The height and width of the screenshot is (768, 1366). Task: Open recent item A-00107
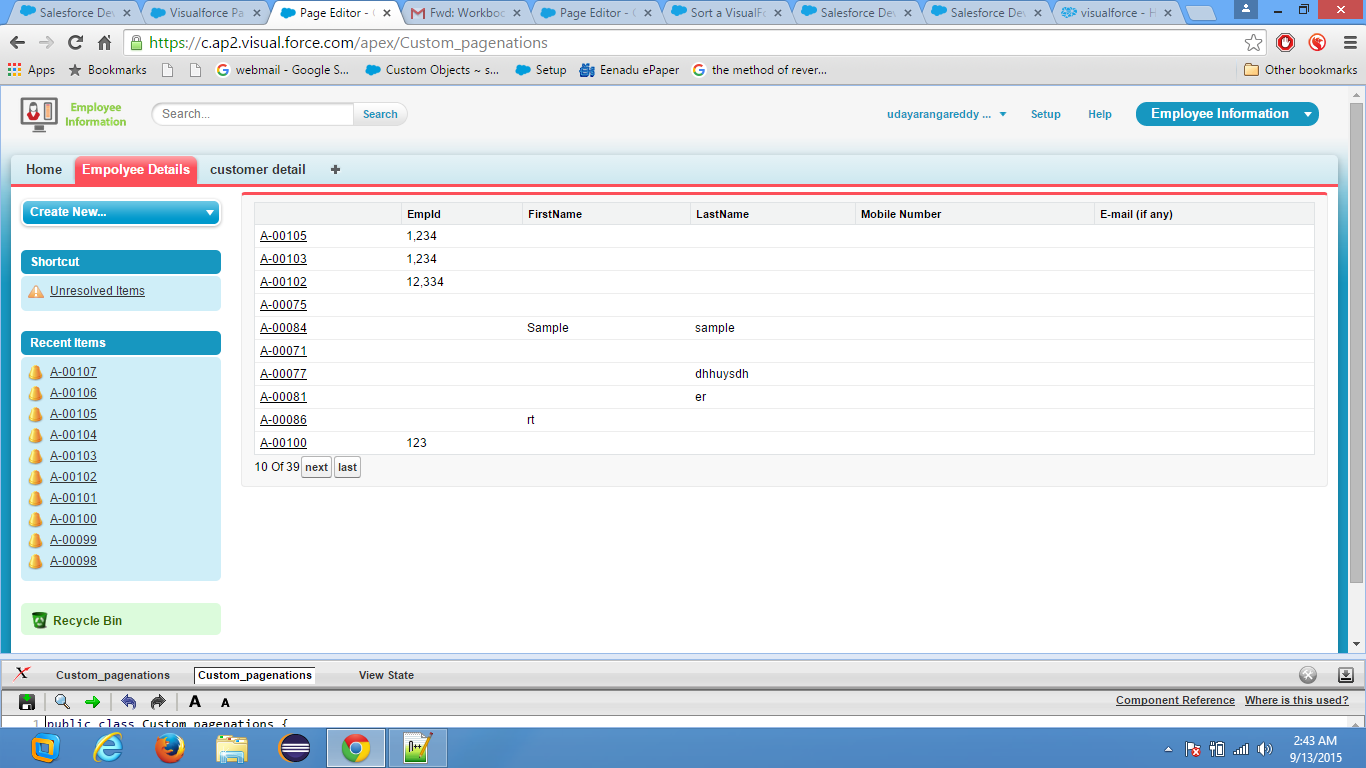(73, 372)
